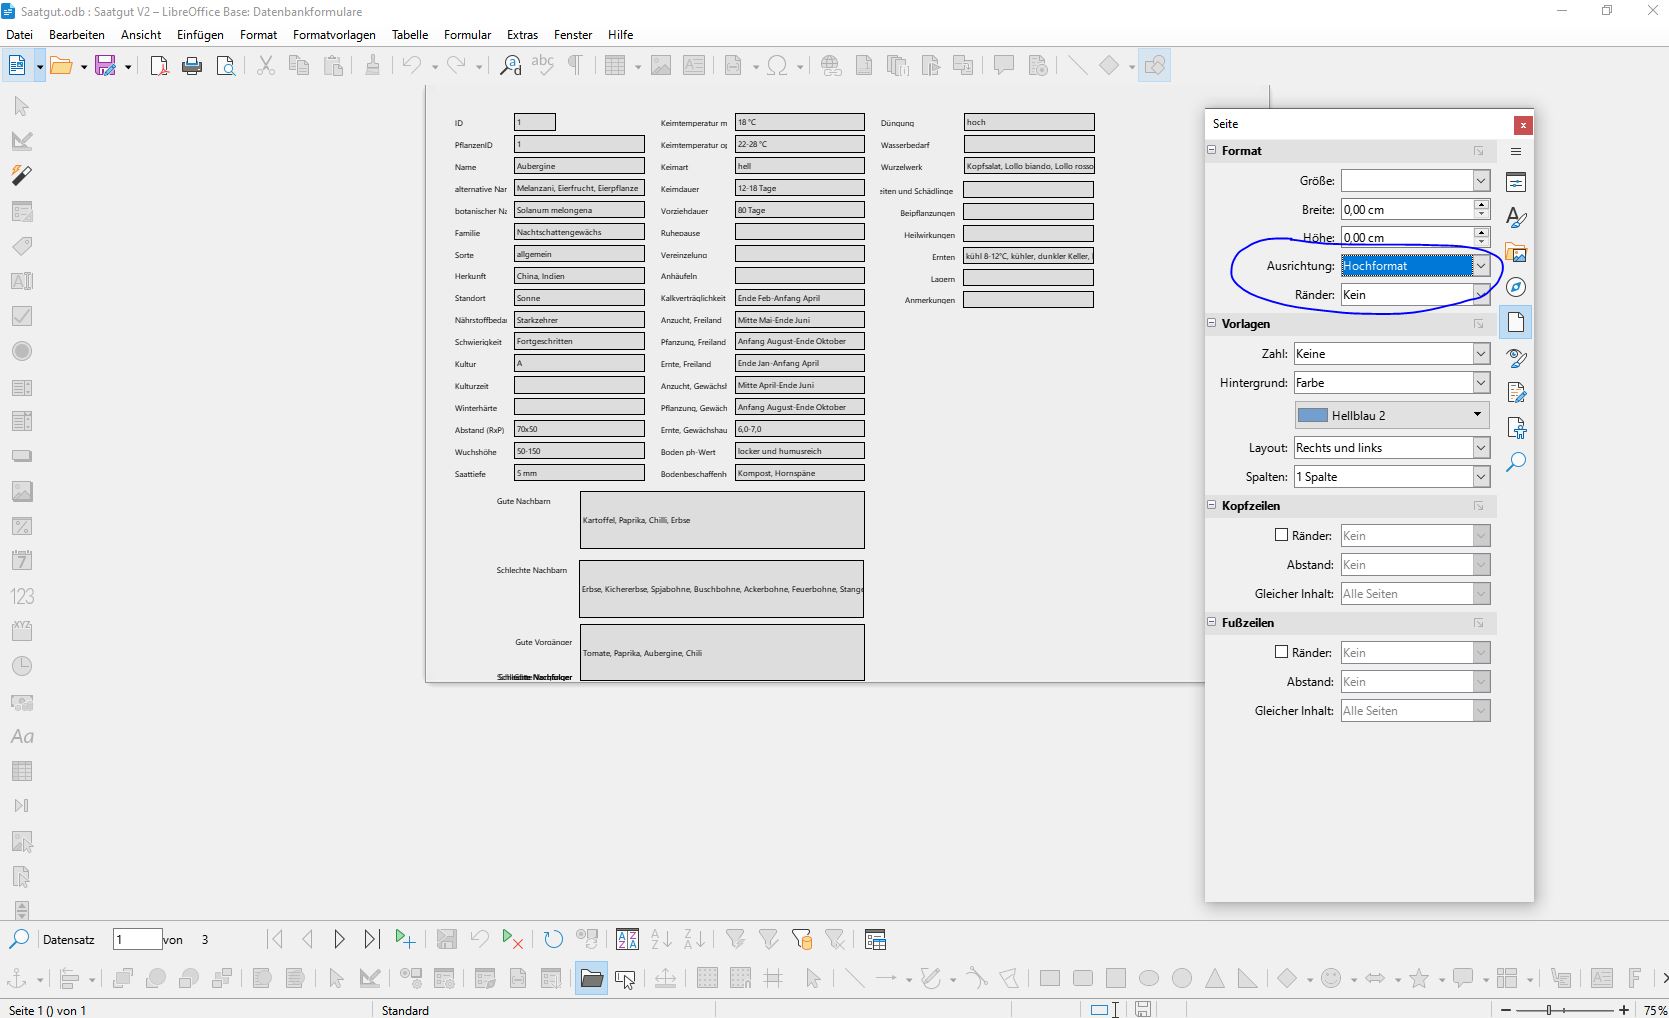Collapse the Fußzeilen section
The width and height of the screenshot is (1669, 1018).
point(1212,622)
